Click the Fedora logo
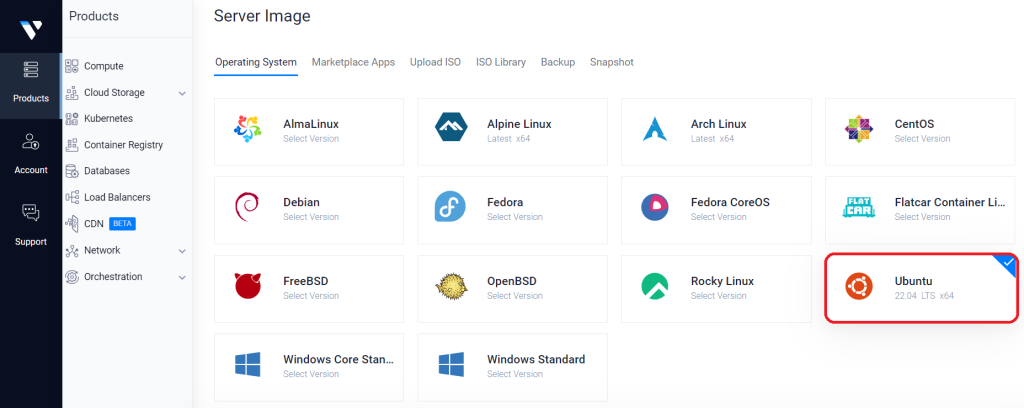This screenshot has height=408, width=1024. 451,207
